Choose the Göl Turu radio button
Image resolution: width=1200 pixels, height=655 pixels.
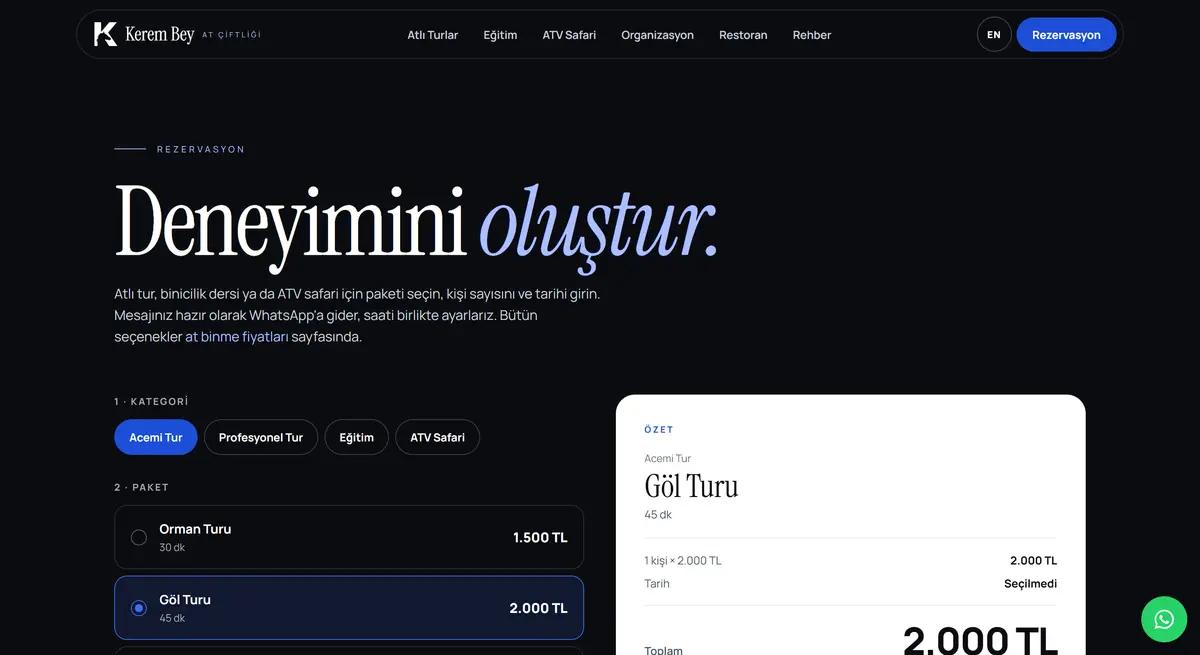(x=139, y=608)
